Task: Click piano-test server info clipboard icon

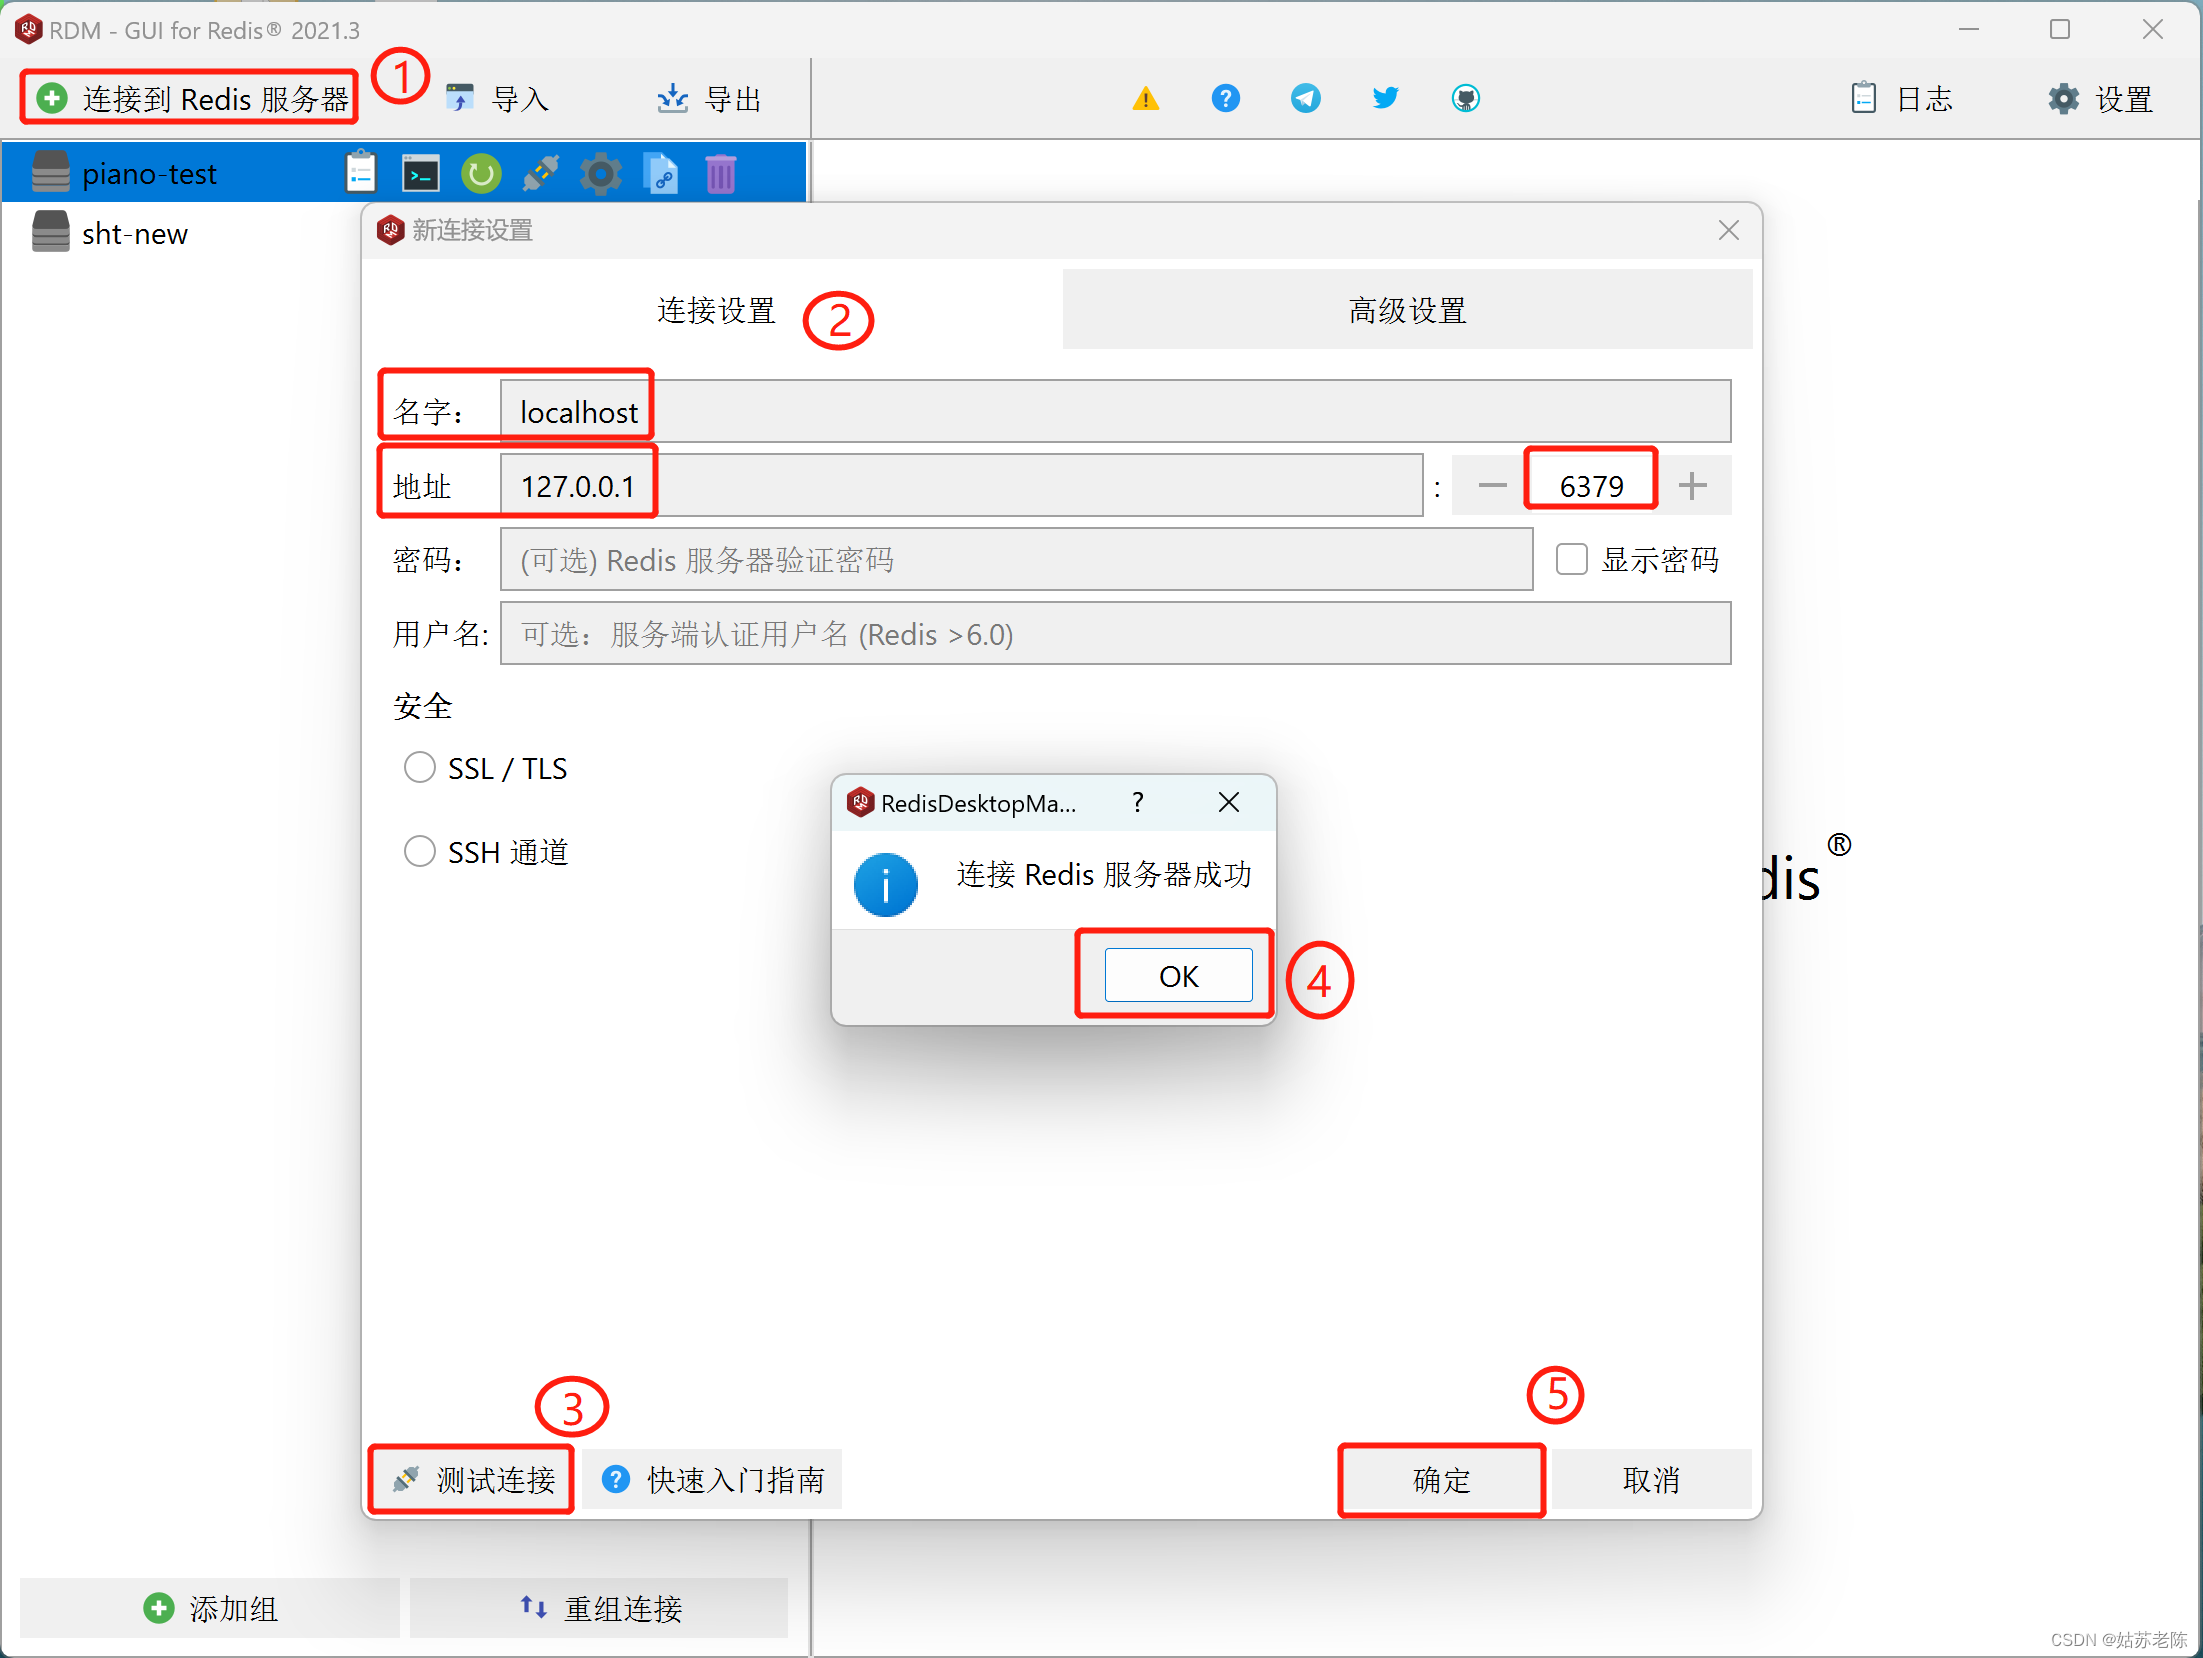Action: click(360, 173)
